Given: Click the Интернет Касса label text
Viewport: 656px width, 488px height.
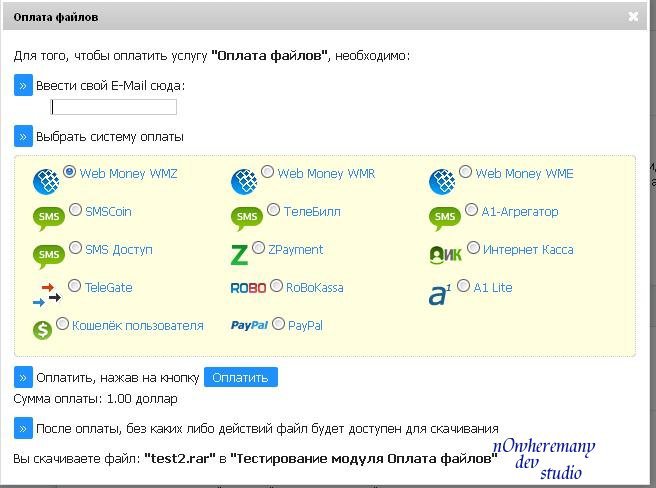Looking at the screenshot, I should tap(528, 250).
